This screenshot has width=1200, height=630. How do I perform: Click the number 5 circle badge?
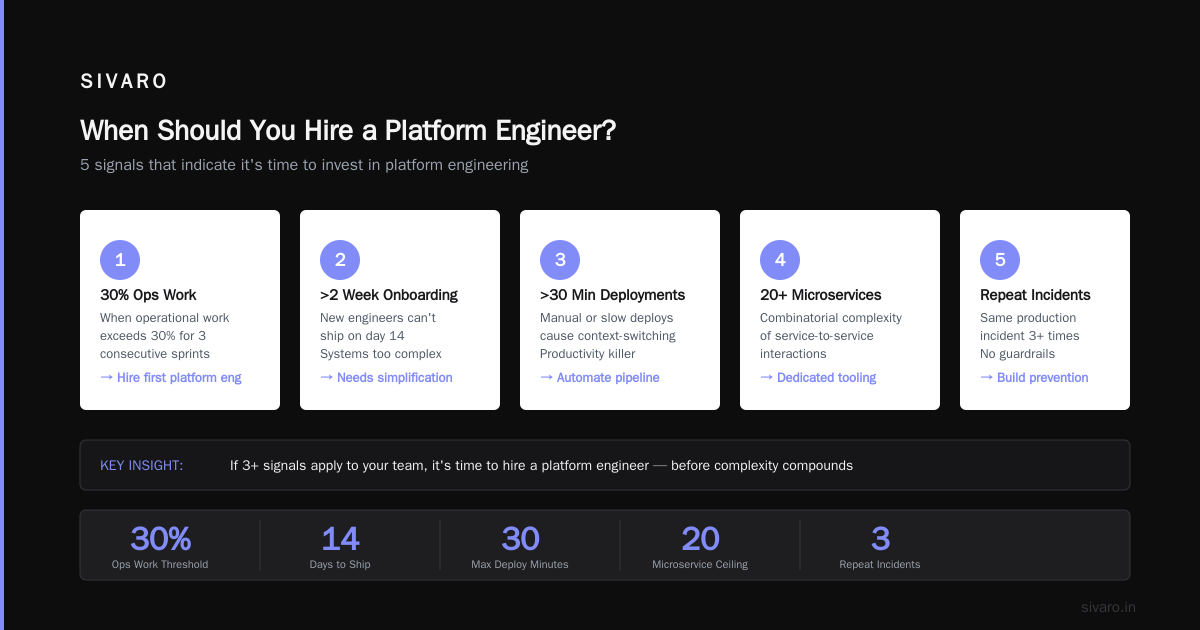[x=1000, y=260]
